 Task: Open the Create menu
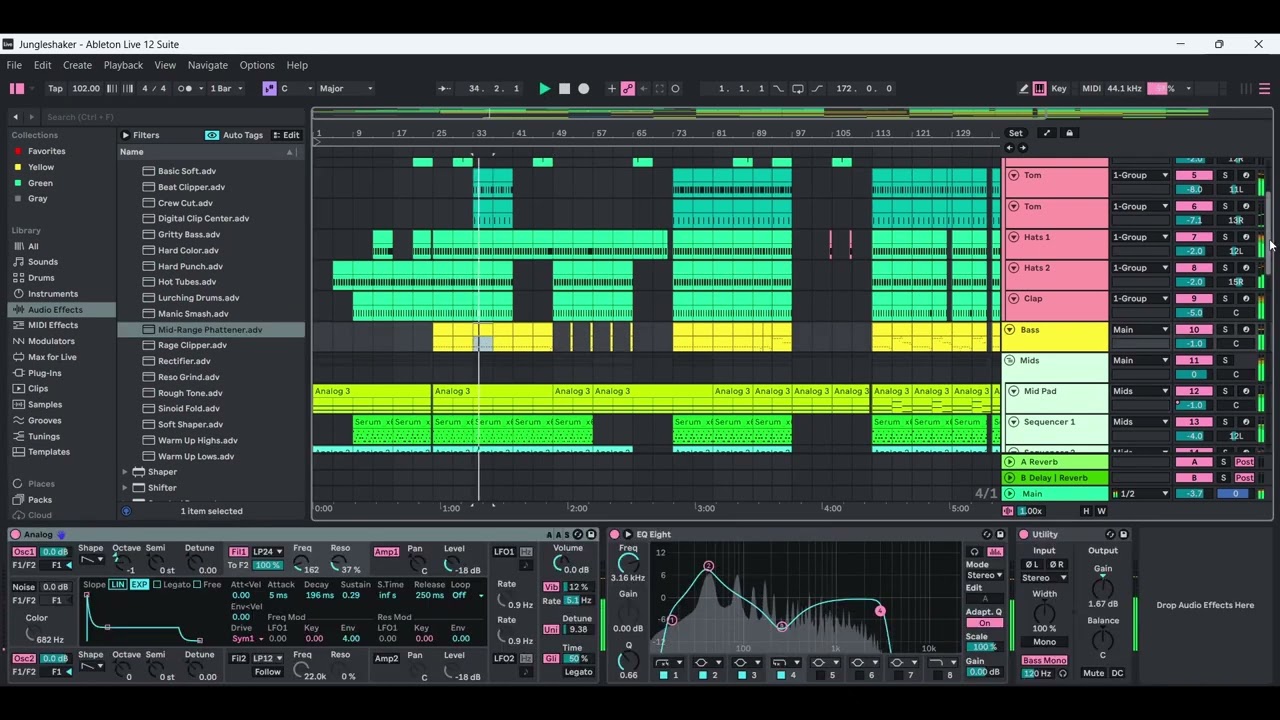pyautogui.click(x=77, y=65)
